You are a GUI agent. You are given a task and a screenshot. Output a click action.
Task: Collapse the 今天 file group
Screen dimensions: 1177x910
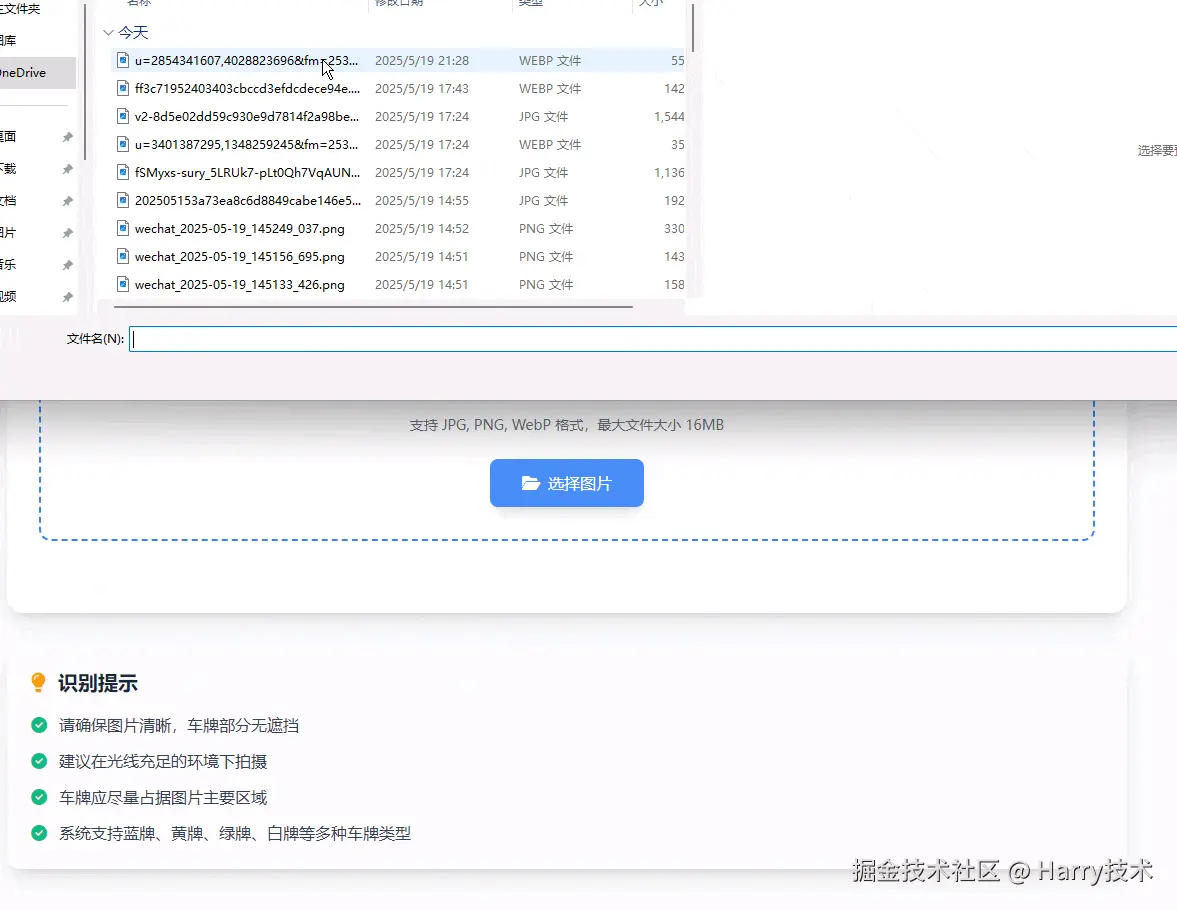108,32
